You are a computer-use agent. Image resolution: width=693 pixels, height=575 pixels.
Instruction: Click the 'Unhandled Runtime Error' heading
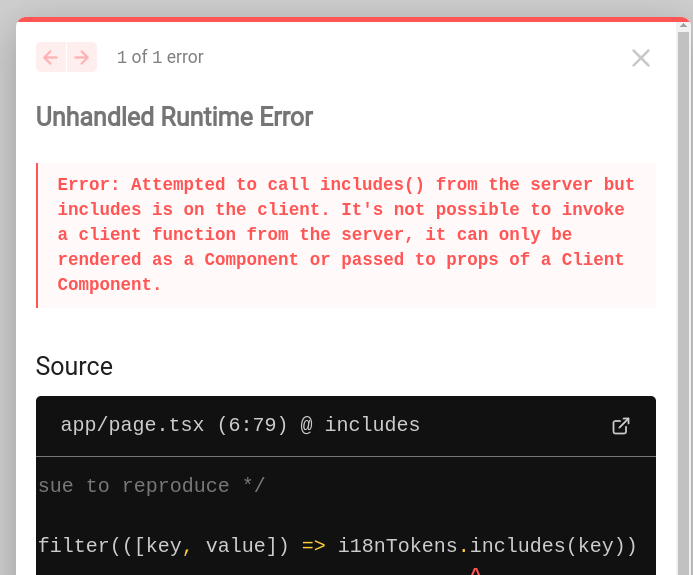click(174, 117)
